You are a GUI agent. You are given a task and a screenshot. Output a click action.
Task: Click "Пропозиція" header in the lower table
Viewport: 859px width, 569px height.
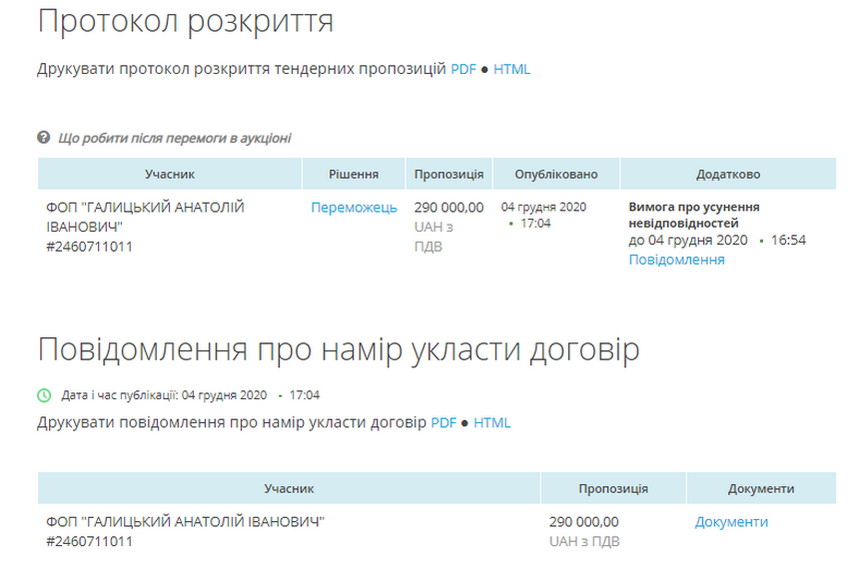click(x=612, y=489)
